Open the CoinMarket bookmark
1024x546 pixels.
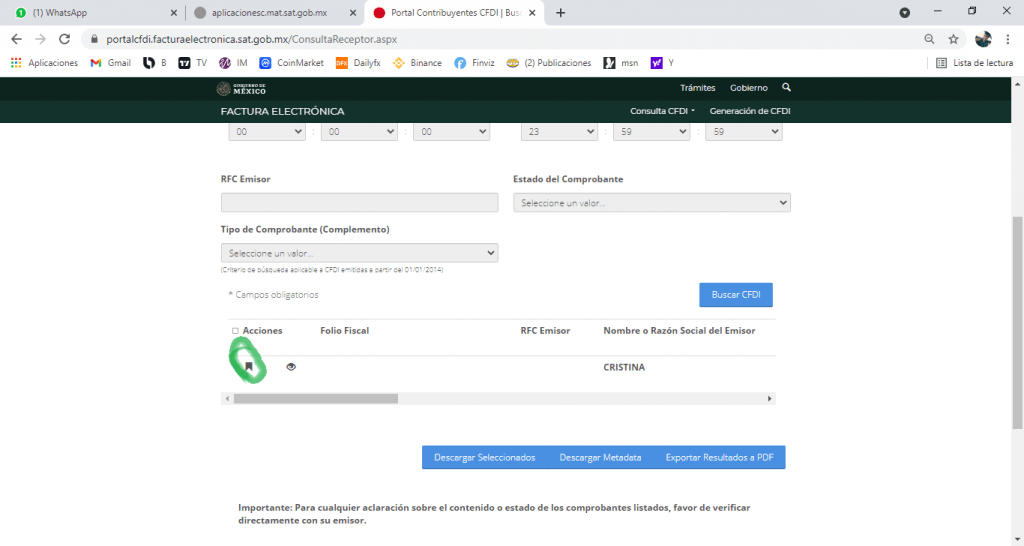[291, 63]
